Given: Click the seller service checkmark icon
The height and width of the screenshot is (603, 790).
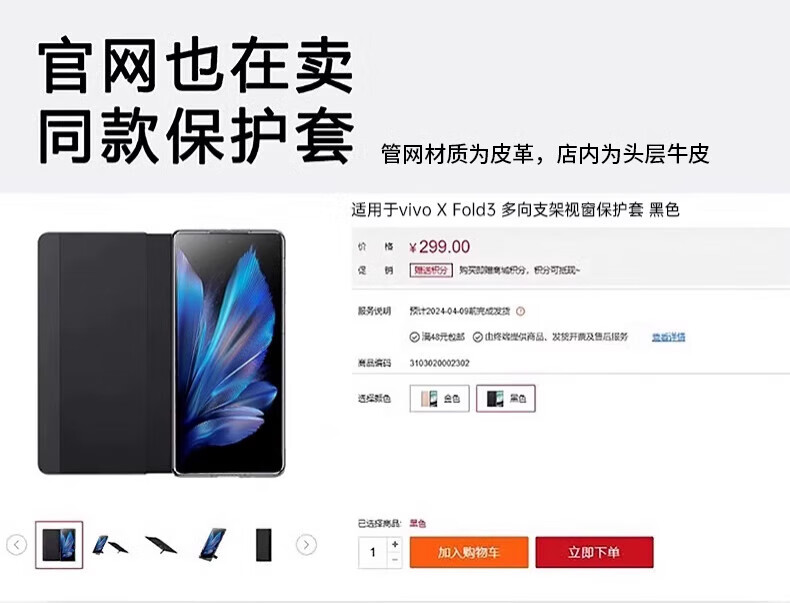Looking at the screenshot, I should tap(478, 337).
